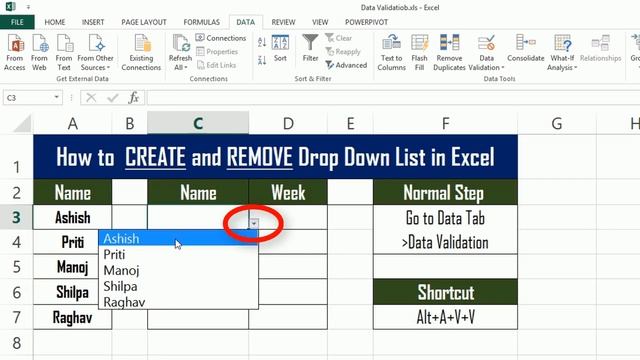Go to the FORMULAS tab
Image resolution: width=640 pixels, height=360 pixels.
coord(202,22)
